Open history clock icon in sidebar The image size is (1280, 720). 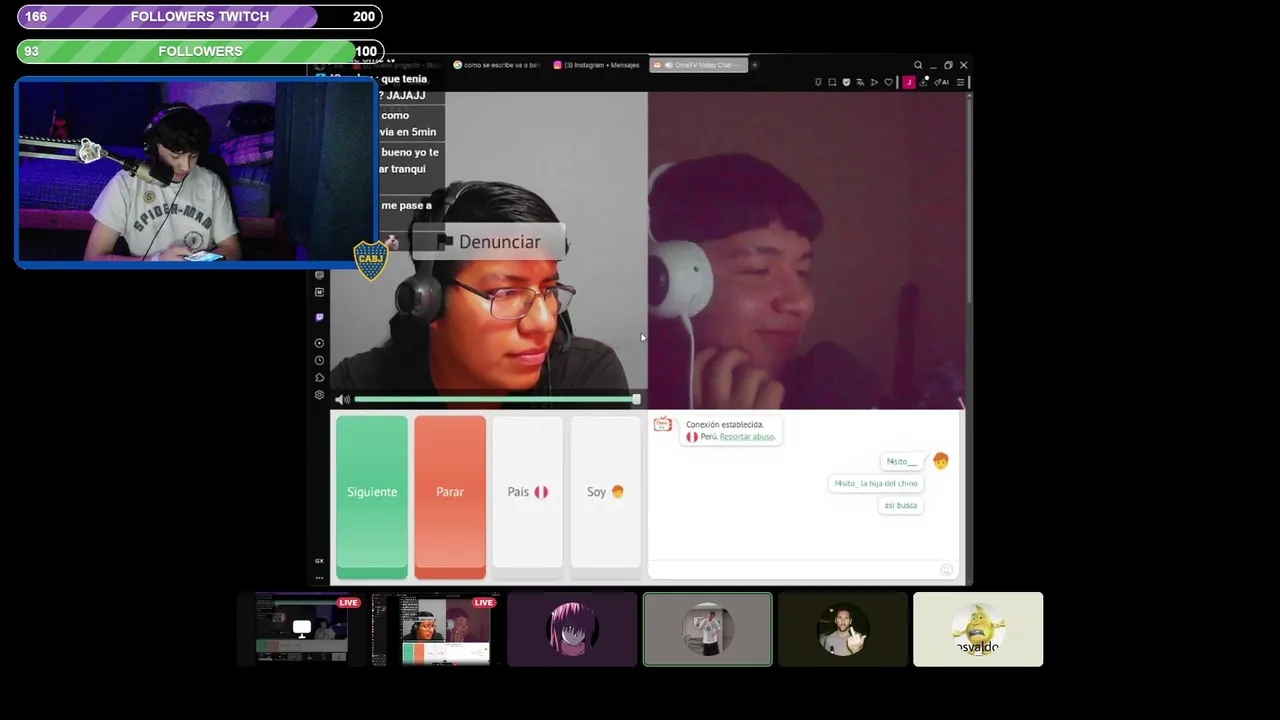pyautogui.click(x=319, y=360)
